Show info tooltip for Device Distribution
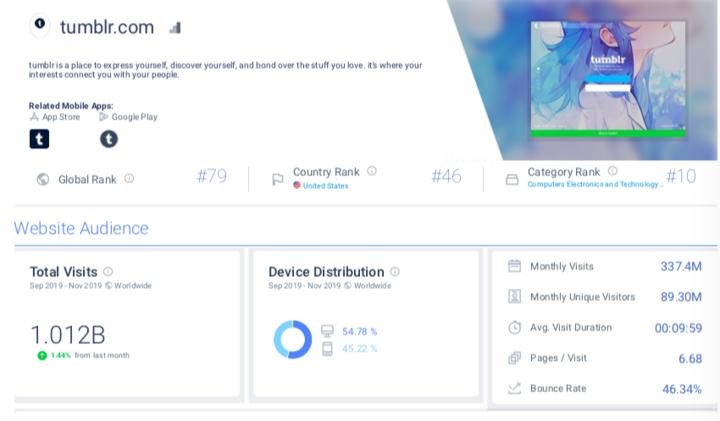720x421 pixels. (x=395, y=271)
